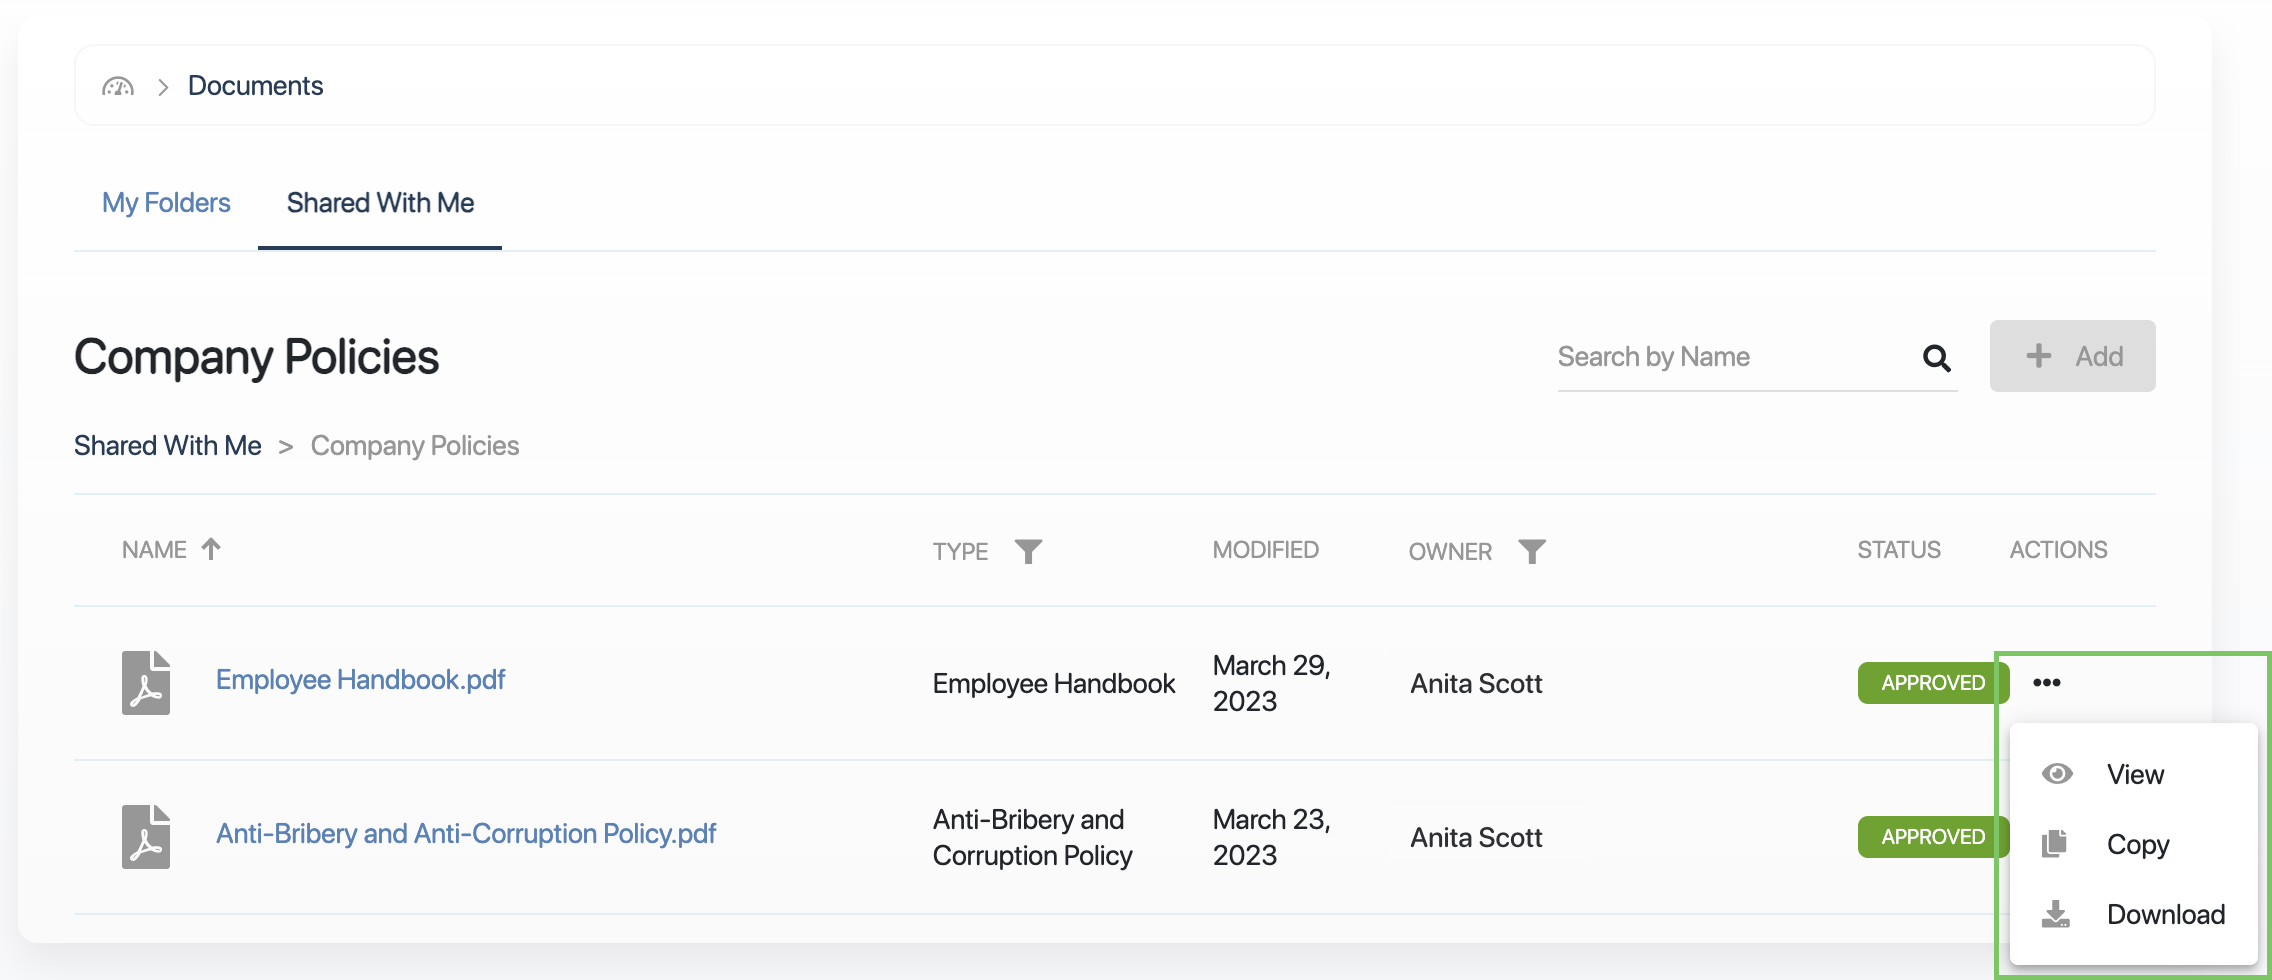Click the magnifier search icon

coord(1936,358)
